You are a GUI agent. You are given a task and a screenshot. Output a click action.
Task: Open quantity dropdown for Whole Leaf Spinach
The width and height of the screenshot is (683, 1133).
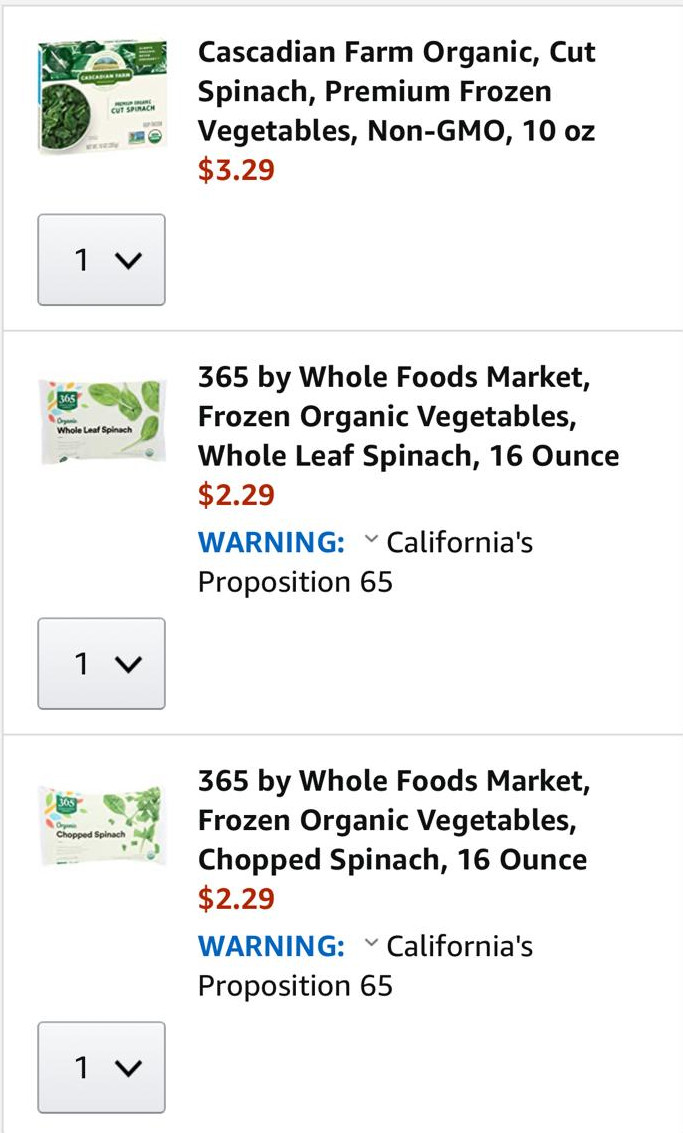[101, 664]
